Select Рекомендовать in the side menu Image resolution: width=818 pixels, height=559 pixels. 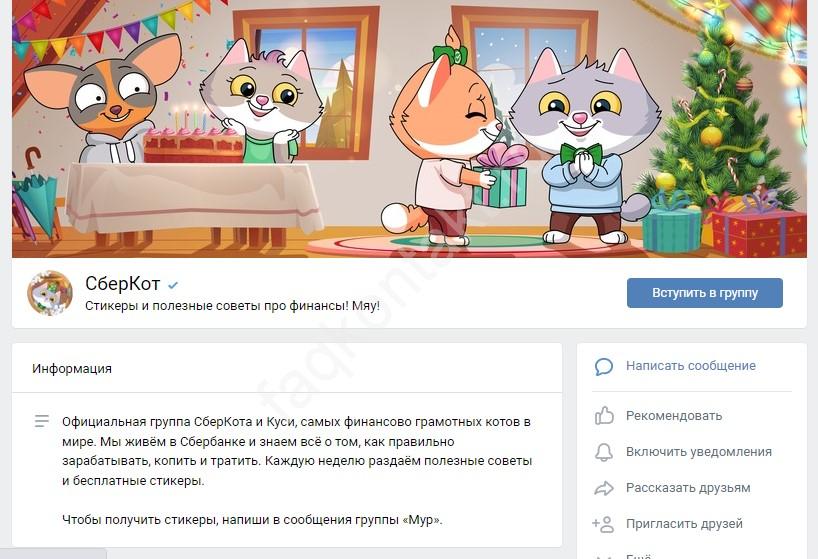(x=674, y=416)
